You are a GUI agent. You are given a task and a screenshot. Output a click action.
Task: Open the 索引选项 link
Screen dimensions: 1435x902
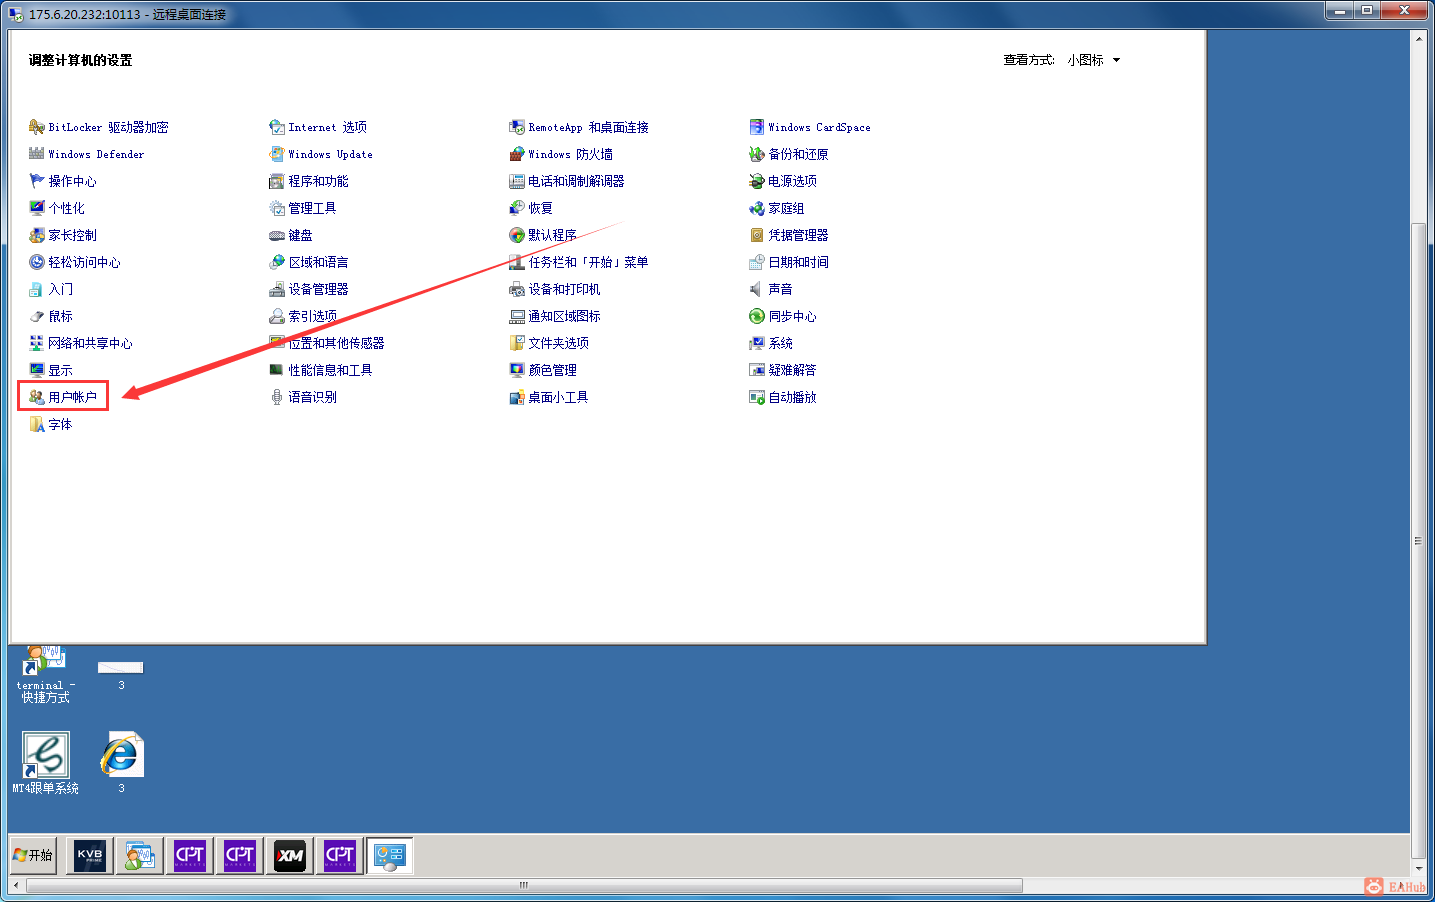point(313,316)
